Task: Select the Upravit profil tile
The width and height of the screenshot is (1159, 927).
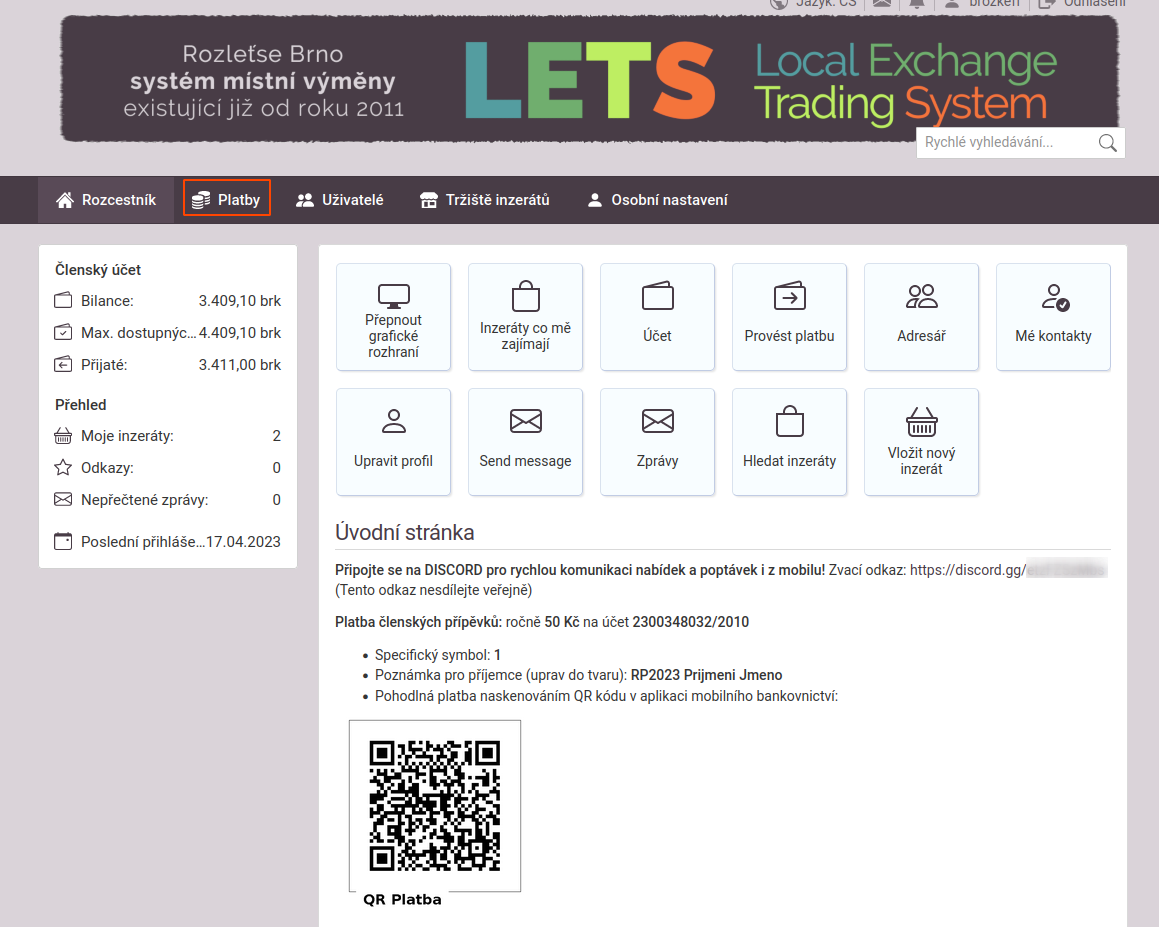Action: click(x=393, y=442)
